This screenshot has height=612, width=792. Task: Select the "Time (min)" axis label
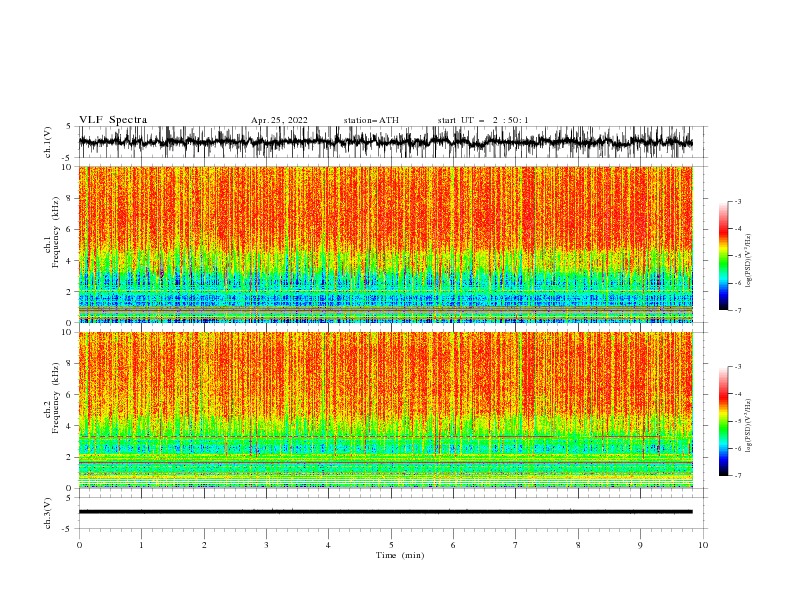(400, 555)
